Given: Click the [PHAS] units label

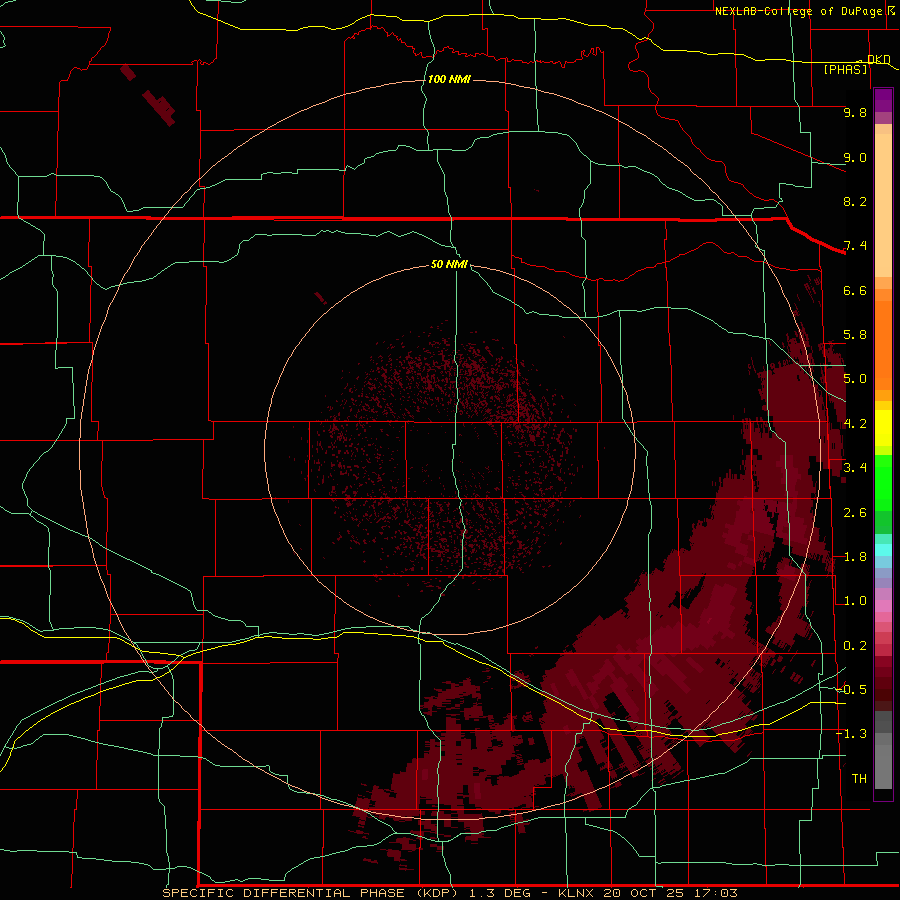Looking at the screenshot, I should 845,69.
